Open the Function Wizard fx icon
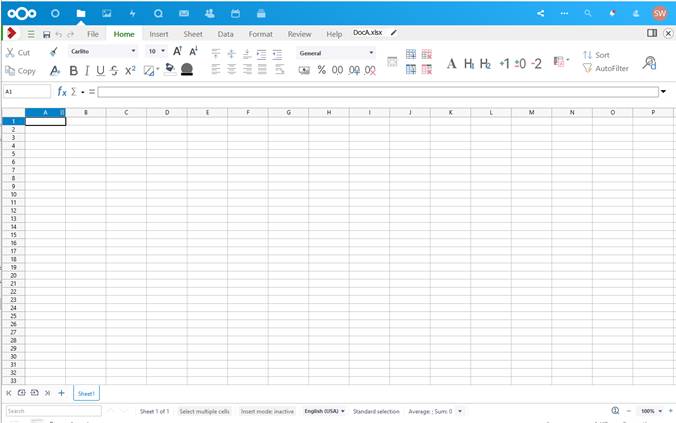Image resolution: width=676 pixels, height=423 pixels. (62, 91)
